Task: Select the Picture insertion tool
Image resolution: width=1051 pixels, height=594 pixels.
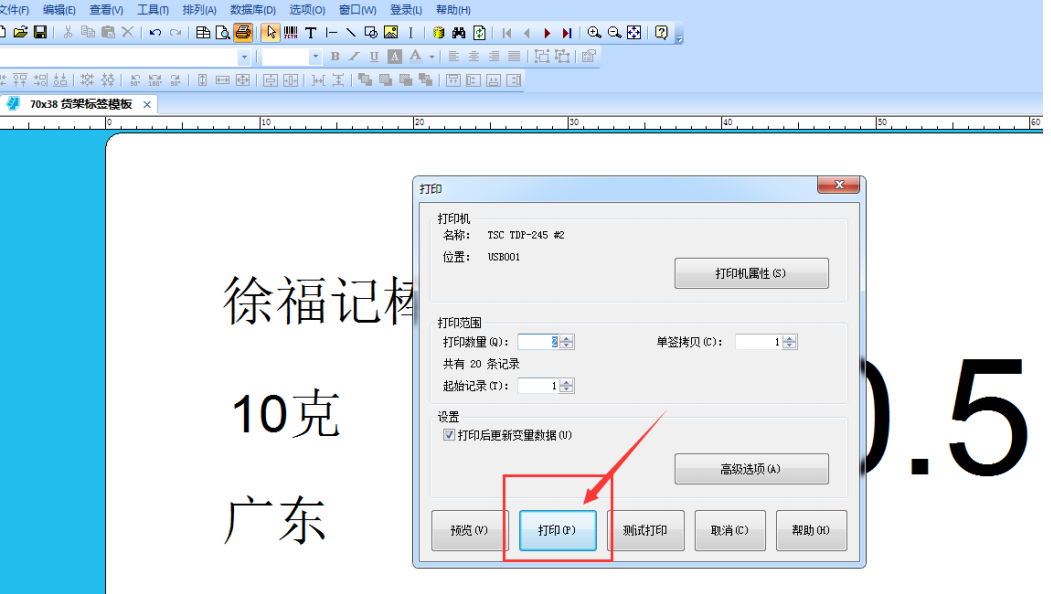Action: [391, 32]
